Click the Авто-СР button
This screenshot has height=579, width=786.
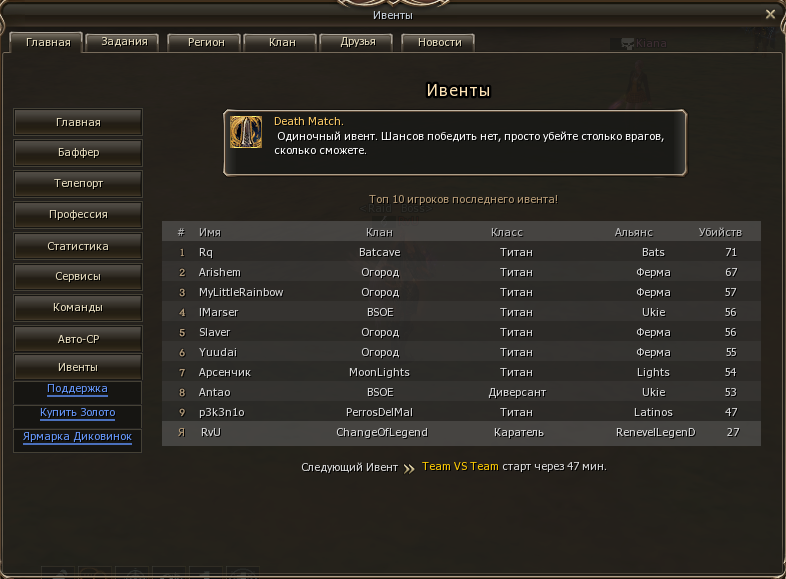coord(78,339)
